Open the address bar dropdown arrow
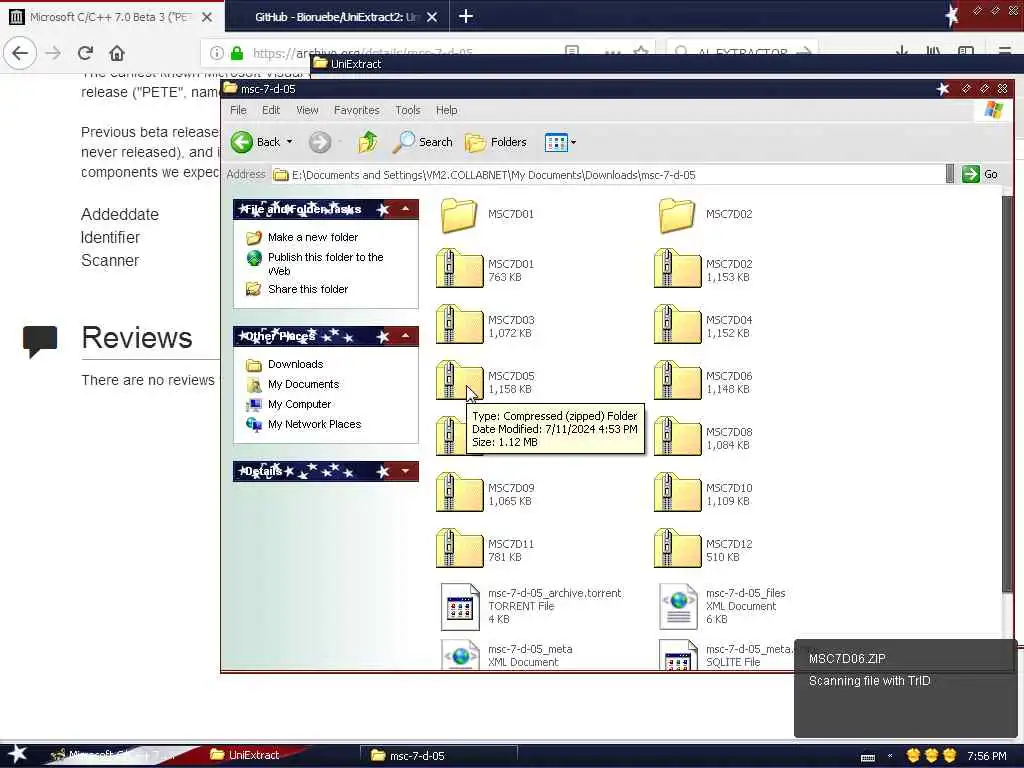This screenshot has height=768, width=1024. click(x=950, y=174)
